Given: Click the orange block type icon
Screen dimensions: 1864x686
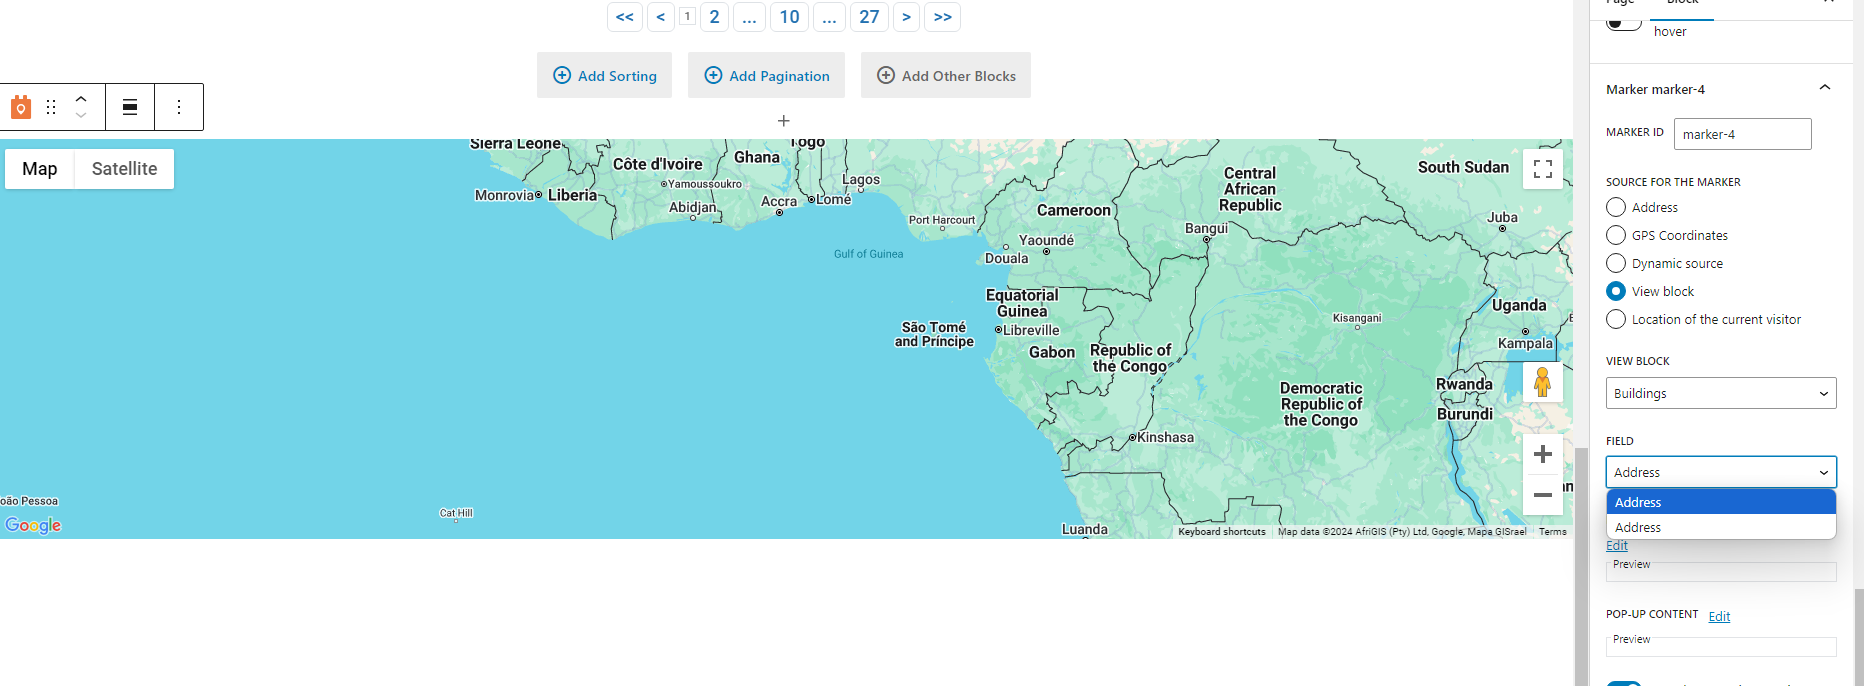Looking at the screenshot, I should tap(20, 107).
